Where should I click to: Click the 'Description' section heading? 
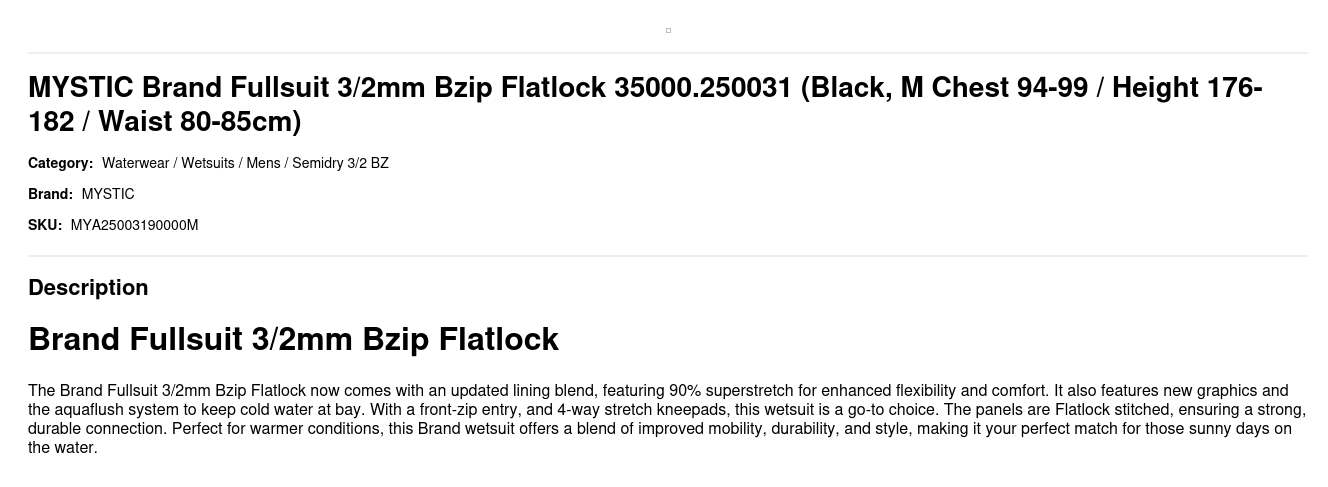(88, 288)
